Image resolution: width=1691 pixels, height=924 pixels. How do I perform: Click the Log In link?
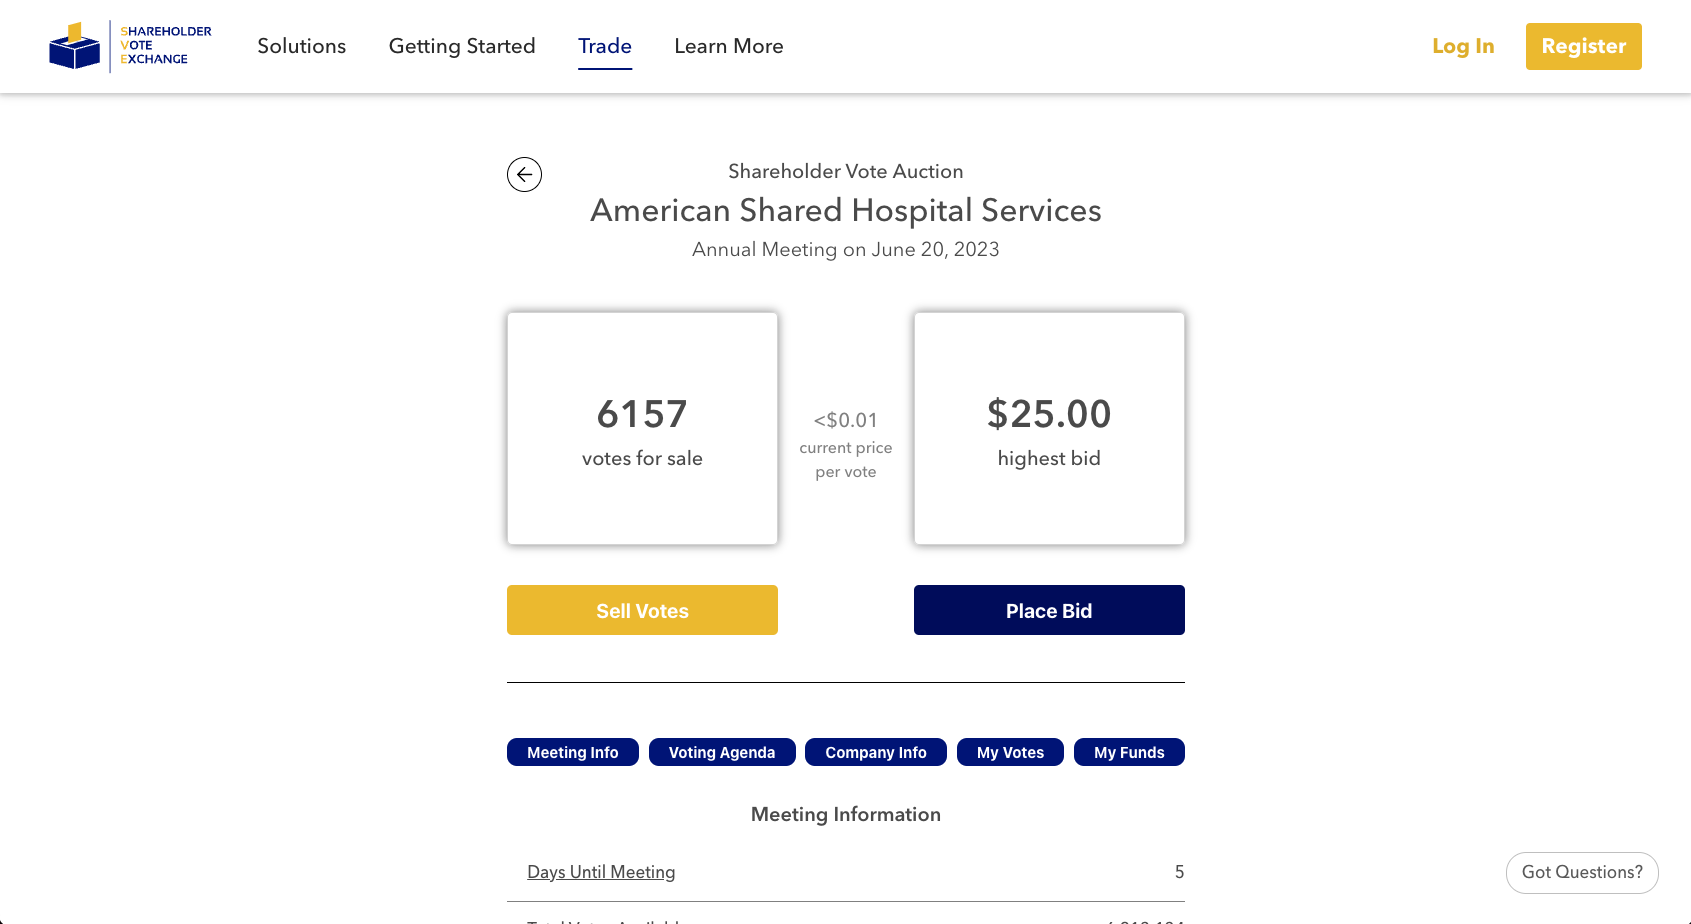1463,46
